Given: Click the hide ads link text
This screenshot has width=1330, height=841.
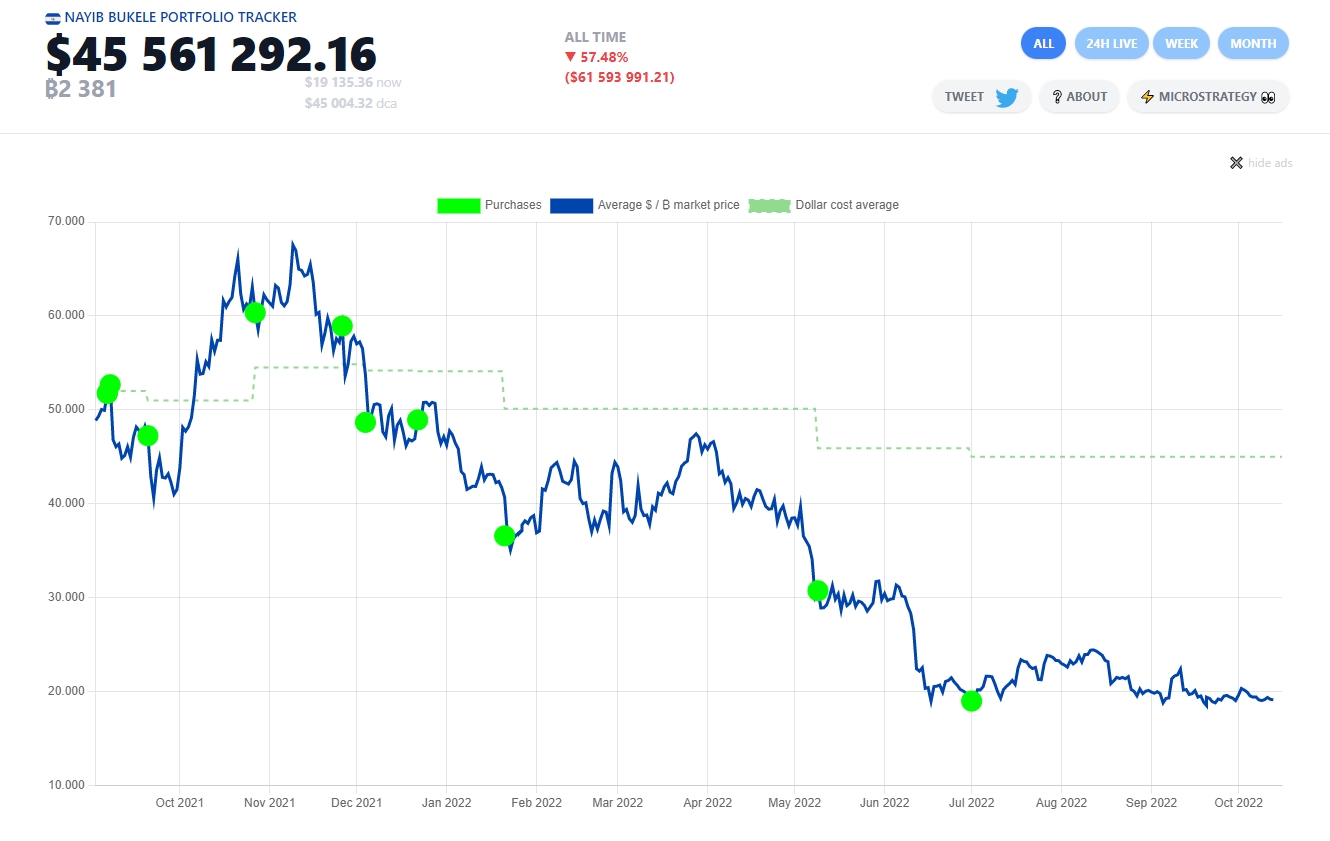Looking at the screenshot, I should point(1270,163).
